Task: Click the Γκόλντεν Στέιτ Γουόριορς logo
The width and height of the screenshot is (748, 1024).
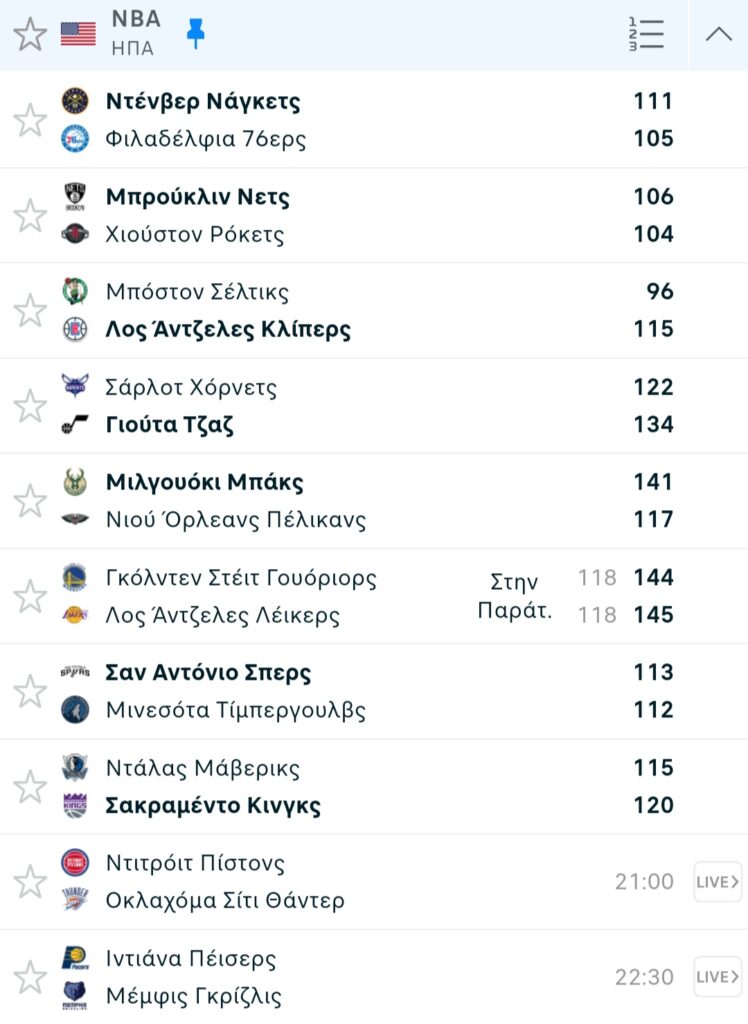Action: click(x=75, y=577)
